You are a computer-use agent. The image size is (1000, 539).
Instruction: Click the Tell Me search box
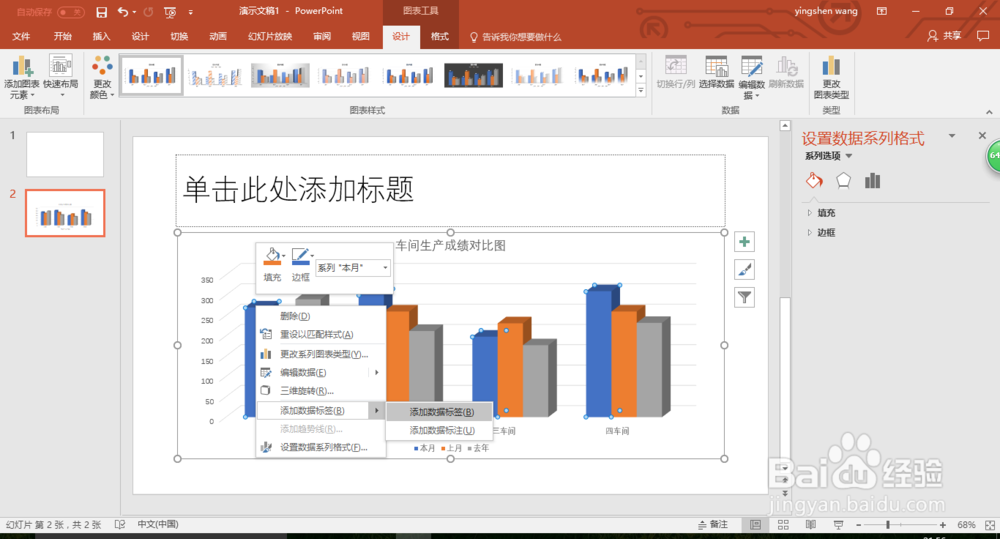click(x=515, y=37)
